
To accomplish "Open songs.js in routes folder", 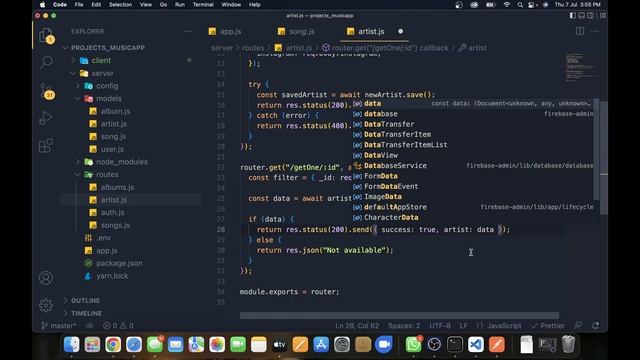I will 115,225.
